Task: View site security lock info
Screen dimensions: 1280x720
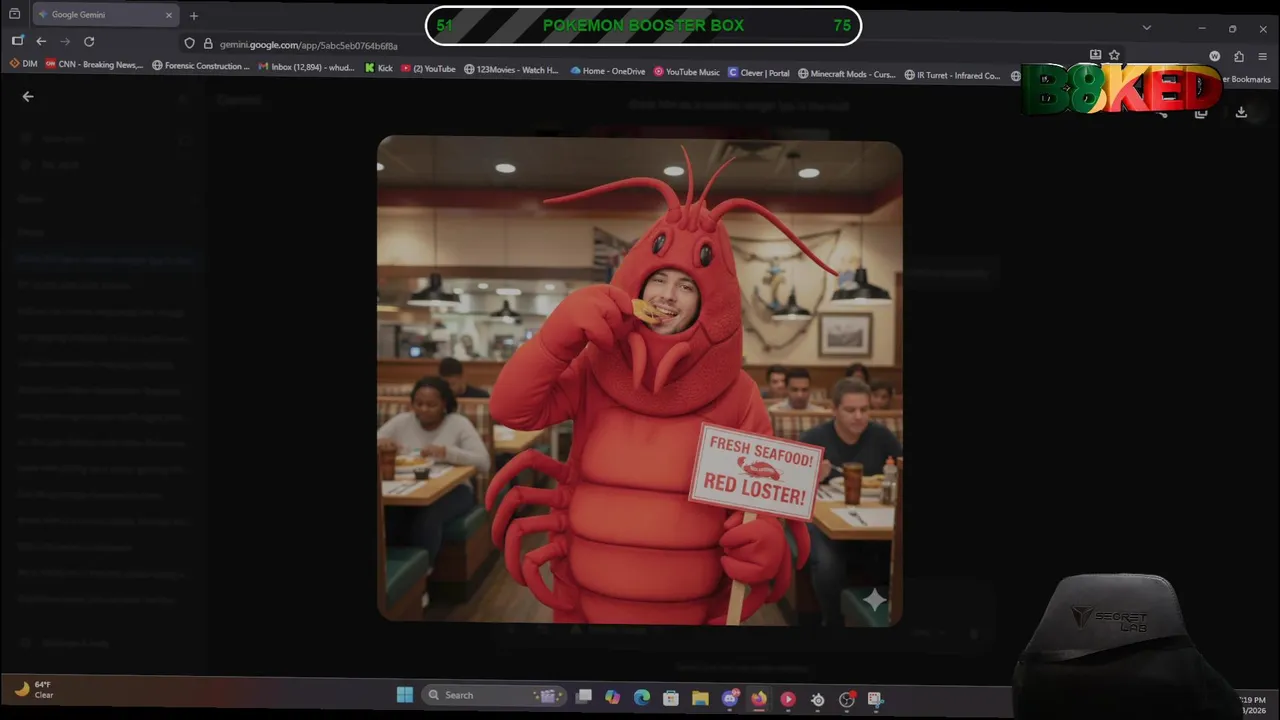Action: click(x=208, y=44)
